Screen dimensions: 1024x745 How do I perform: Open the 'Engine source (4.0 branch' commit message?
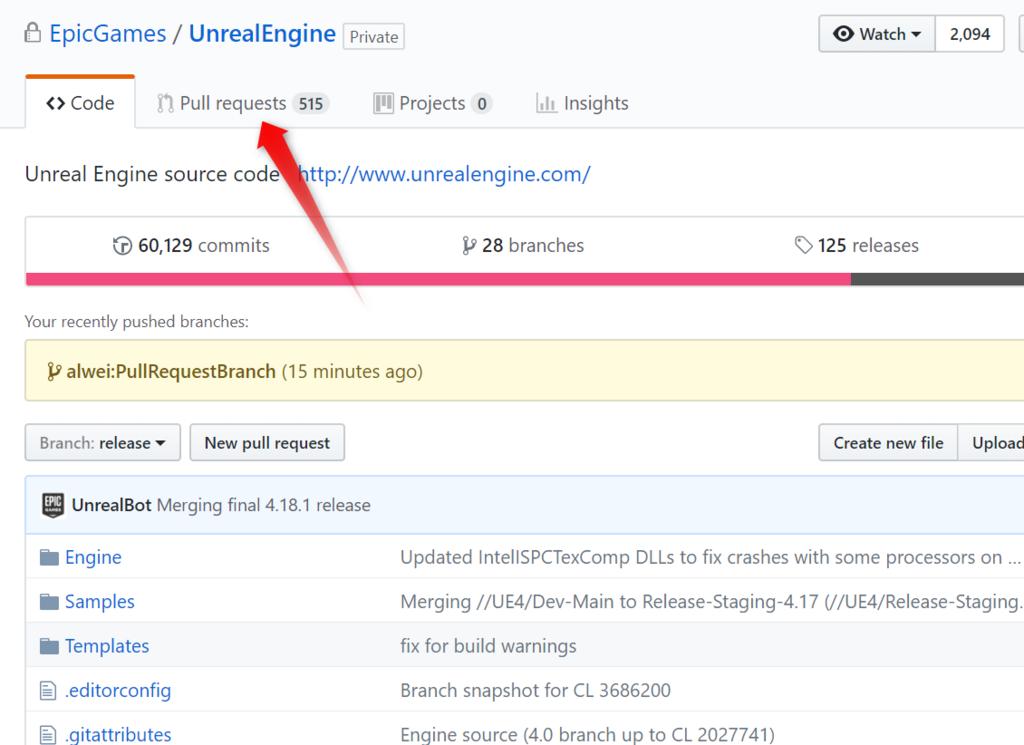click(588, 735)
